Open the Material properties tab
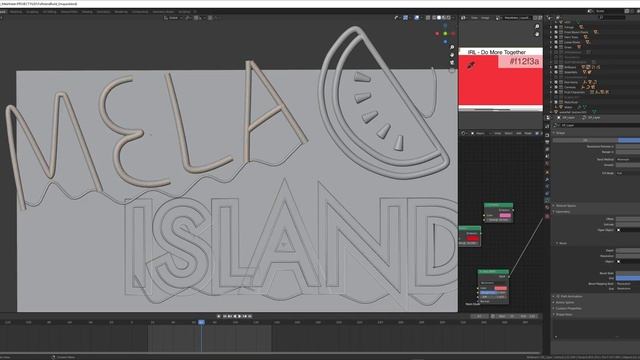 547,208
